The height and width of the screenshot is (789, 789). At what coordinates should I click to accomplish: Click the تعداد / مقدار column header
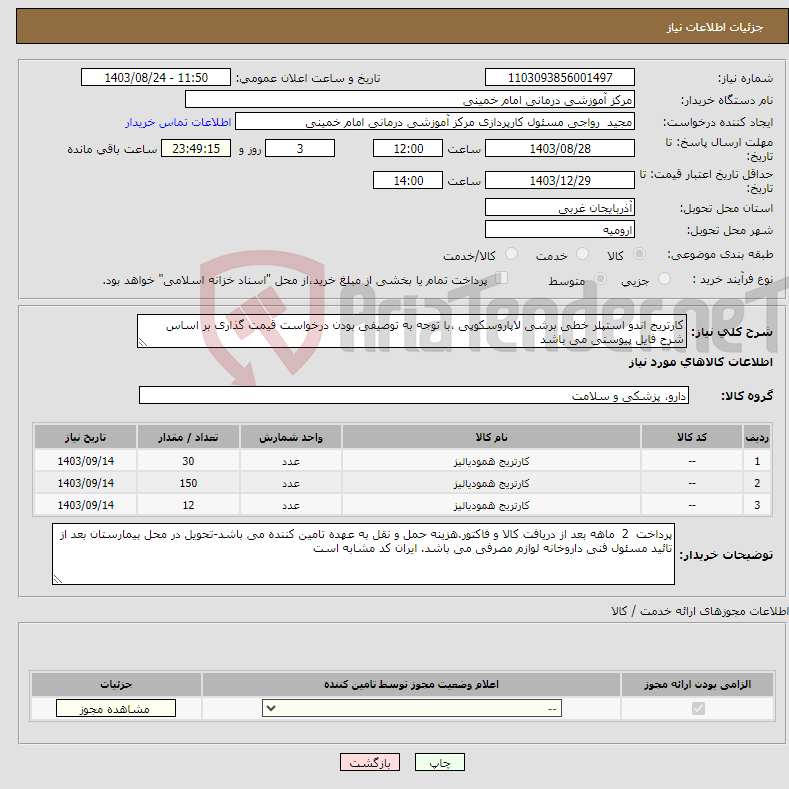tap(188, 437)
